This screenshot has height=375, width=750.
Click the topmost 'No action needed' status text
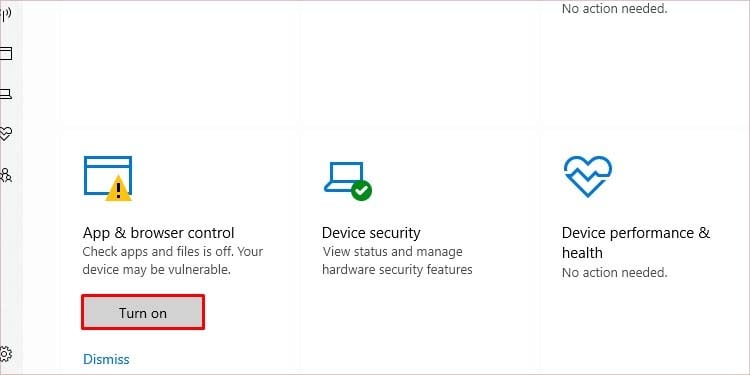point(614,9)
